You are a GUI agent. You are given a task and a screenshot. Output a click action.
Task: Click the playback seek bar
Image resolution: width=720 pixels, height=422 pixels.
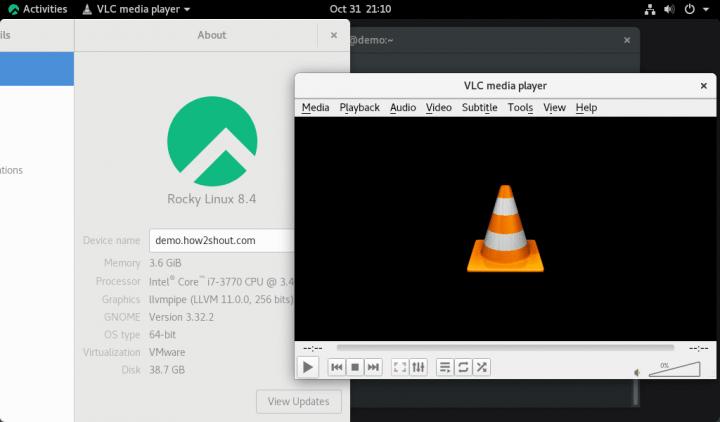505,348
